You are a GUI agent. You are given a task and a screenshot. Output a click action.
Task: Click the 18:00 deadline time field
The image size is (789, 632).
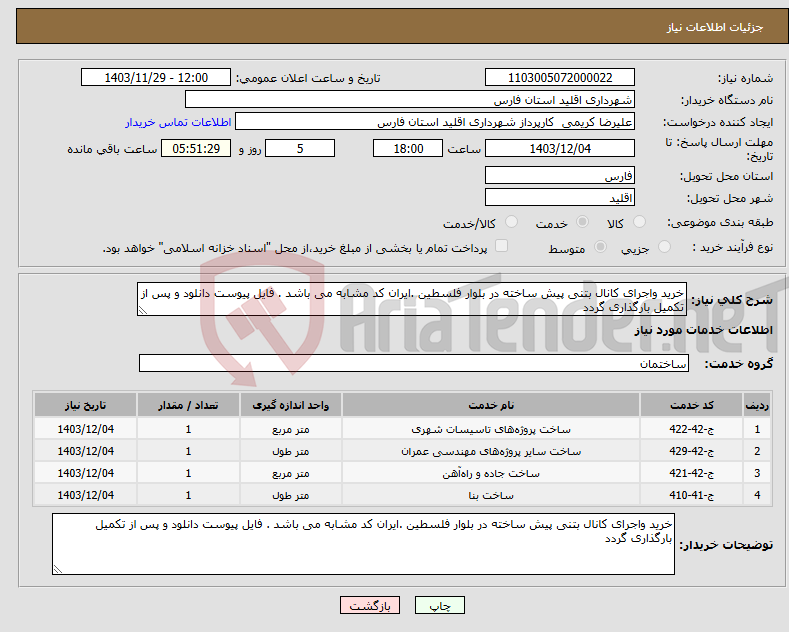coord(406,149)
